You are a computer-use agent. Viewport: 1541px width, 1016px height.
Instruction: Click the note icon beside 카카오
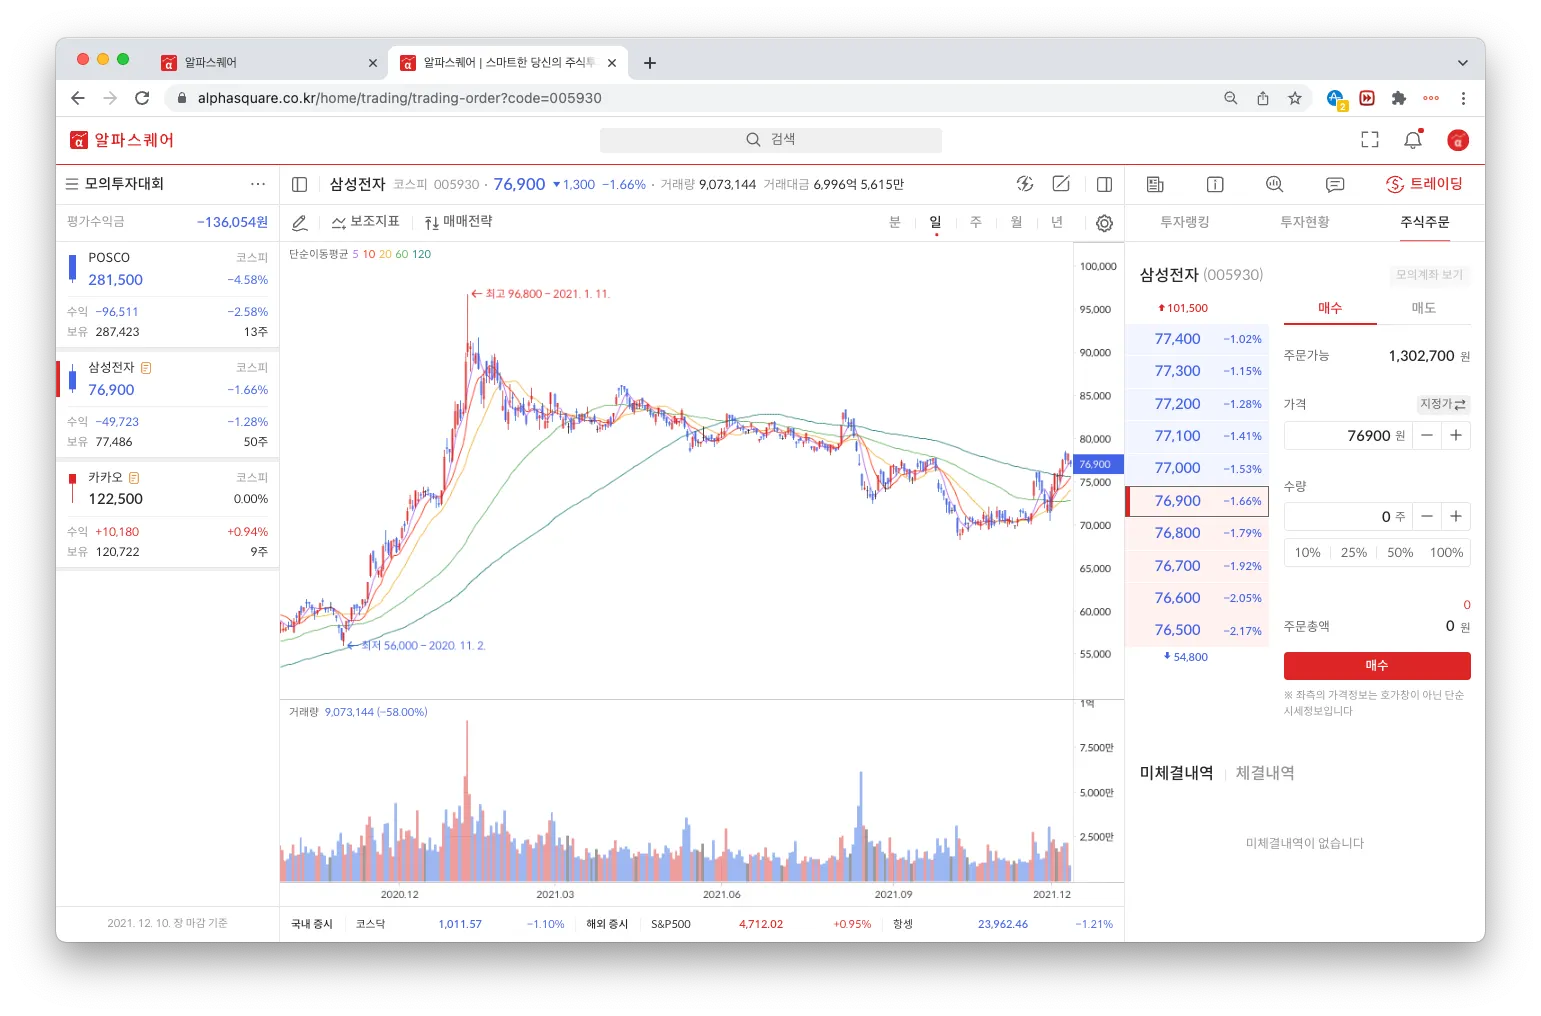[x=134, y=478]
